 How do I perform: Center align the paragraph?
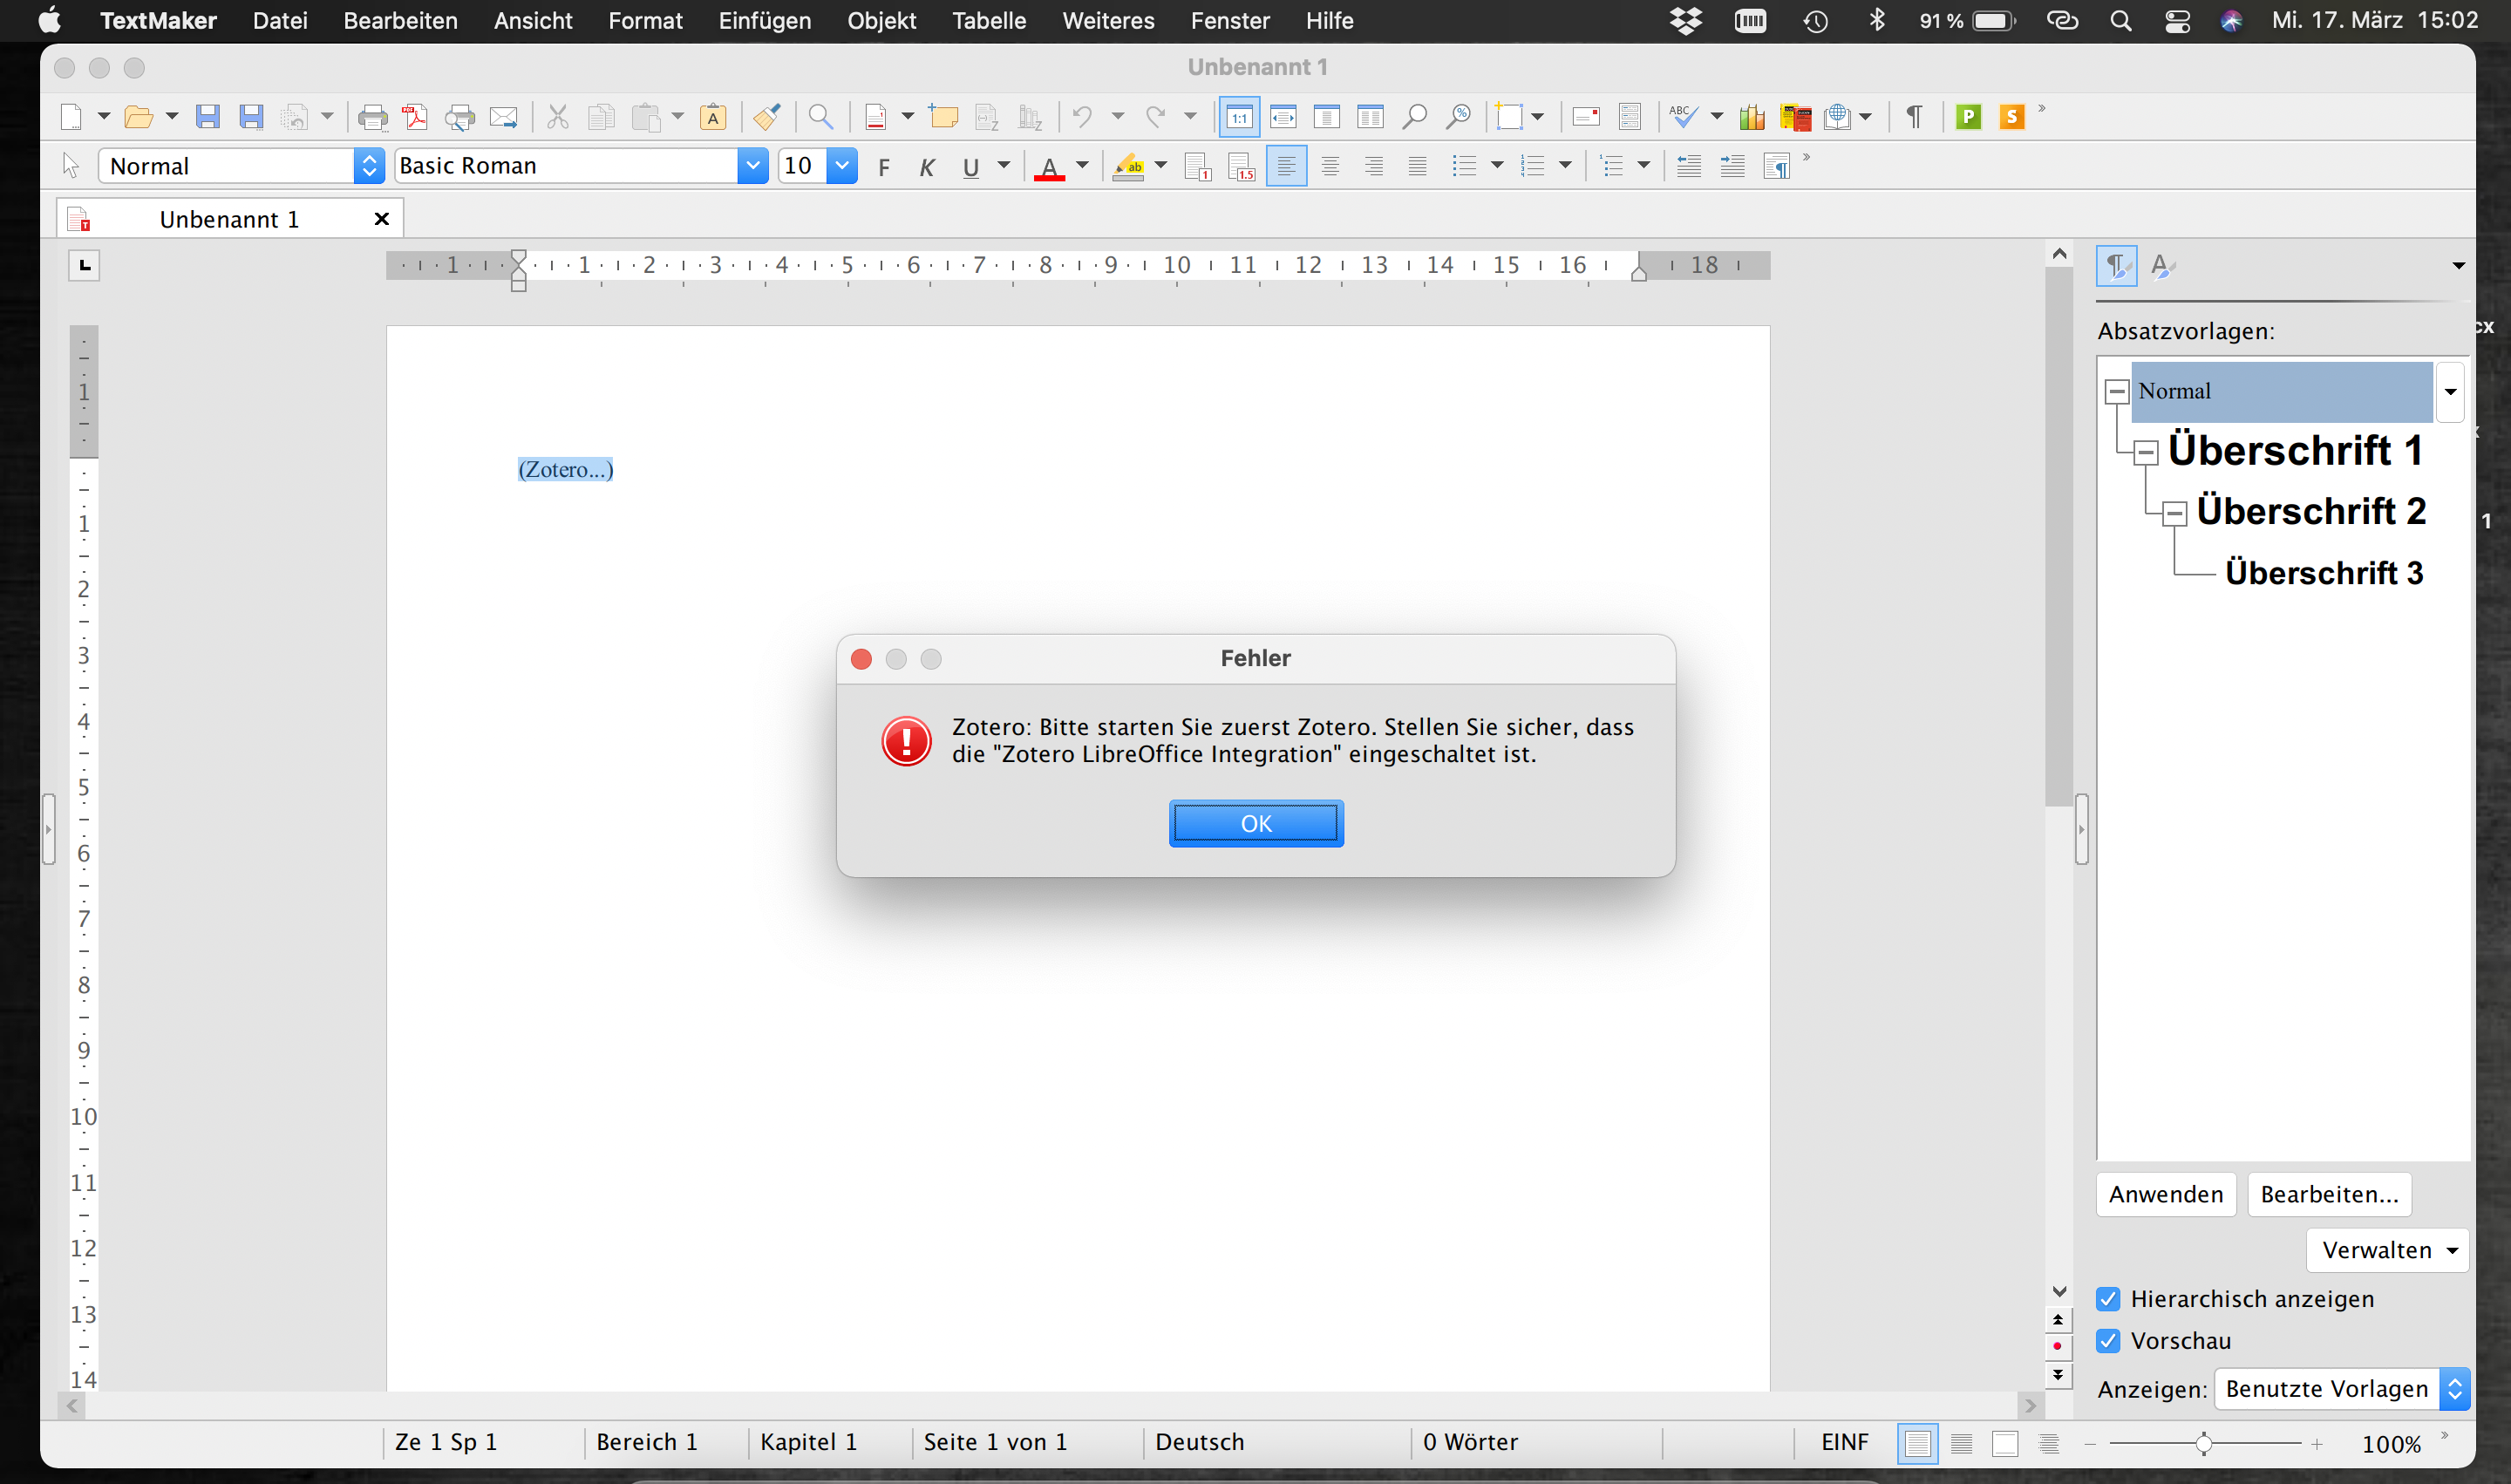[x=1330, y=166]
